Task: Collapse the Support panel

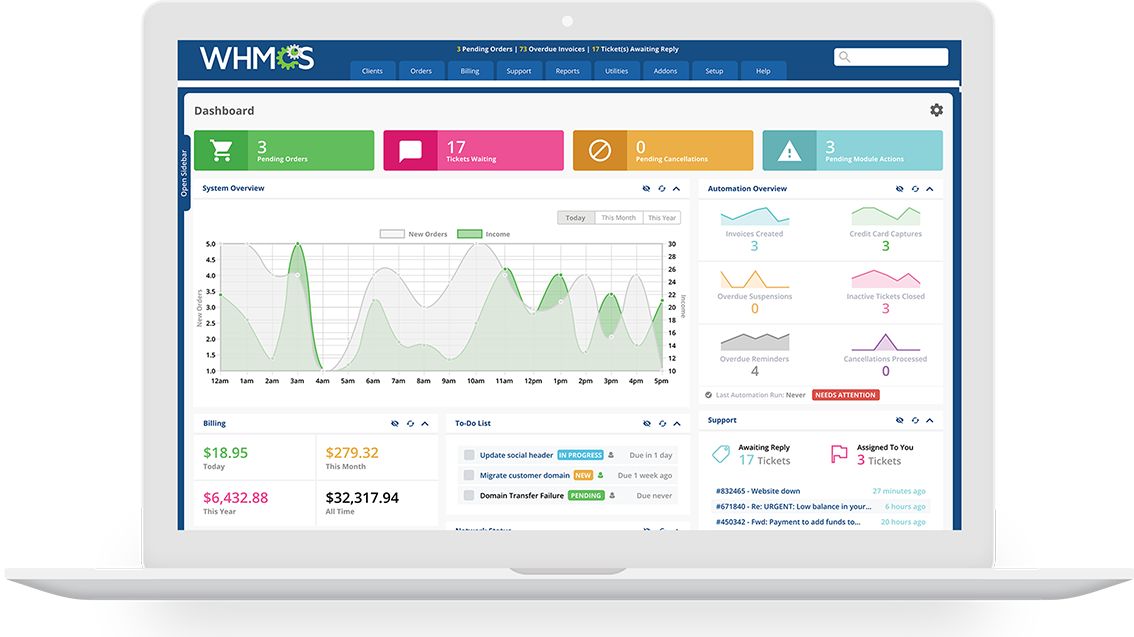Action: (930, 420)
